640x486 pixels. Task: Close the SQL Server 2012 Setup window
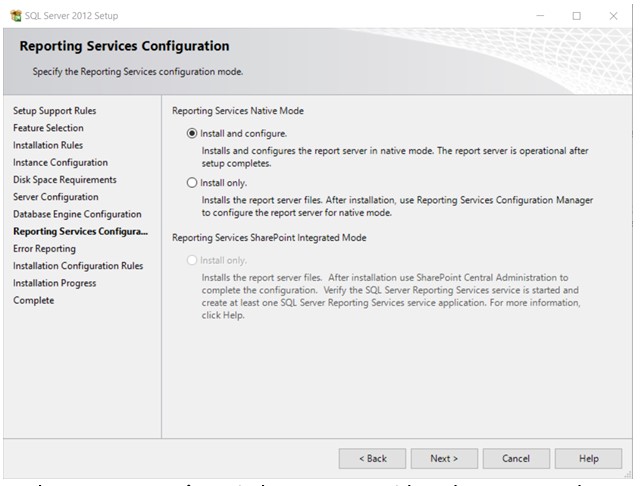coord(613,16)
